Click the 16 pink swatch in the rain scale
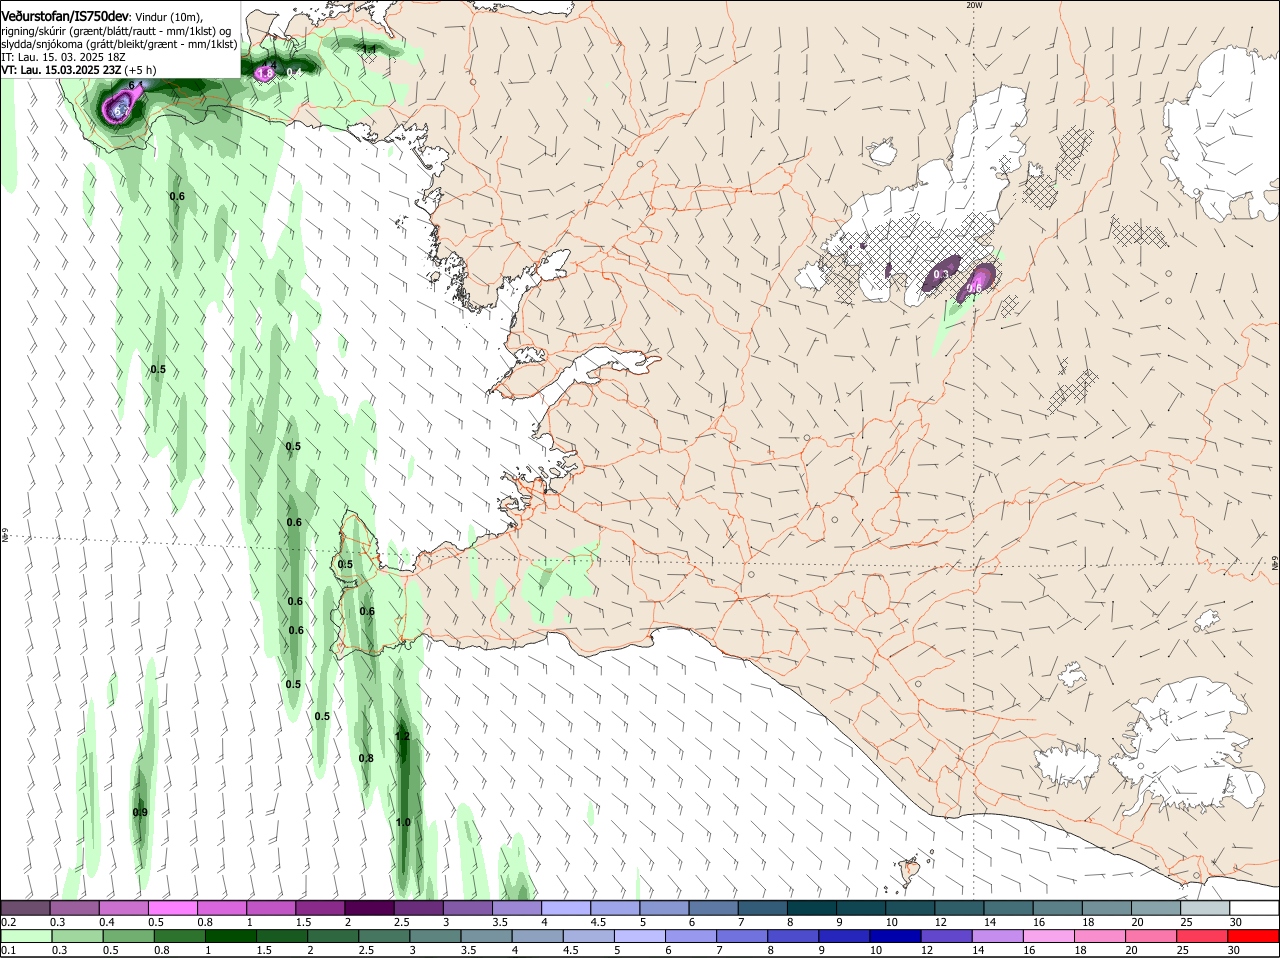 tap(1048, 936)
